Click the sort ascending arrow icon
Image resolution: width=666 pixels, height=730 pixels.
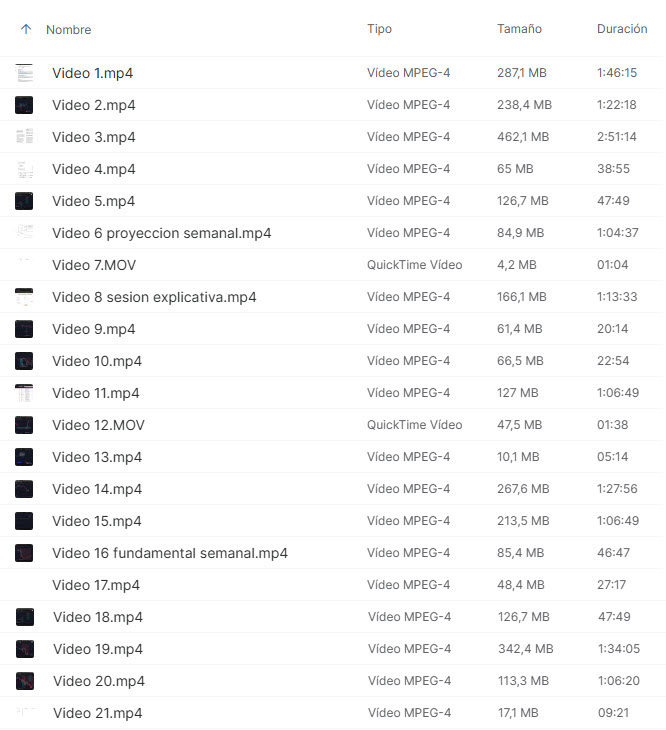pos(25,30)
